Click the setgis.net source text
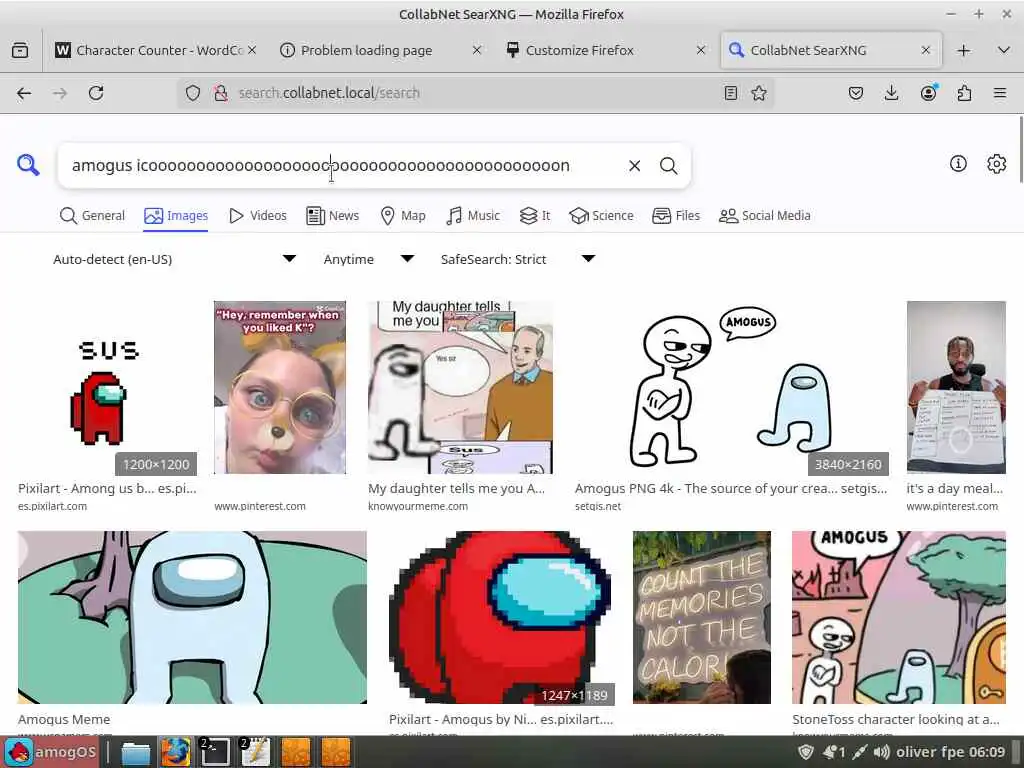The height and width of the screenshot is (768, 1024). click(598, 506)
